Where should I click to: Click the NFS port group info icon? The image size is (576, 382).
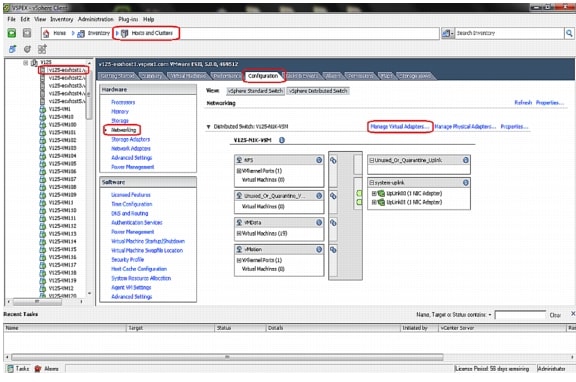[319, 160]
